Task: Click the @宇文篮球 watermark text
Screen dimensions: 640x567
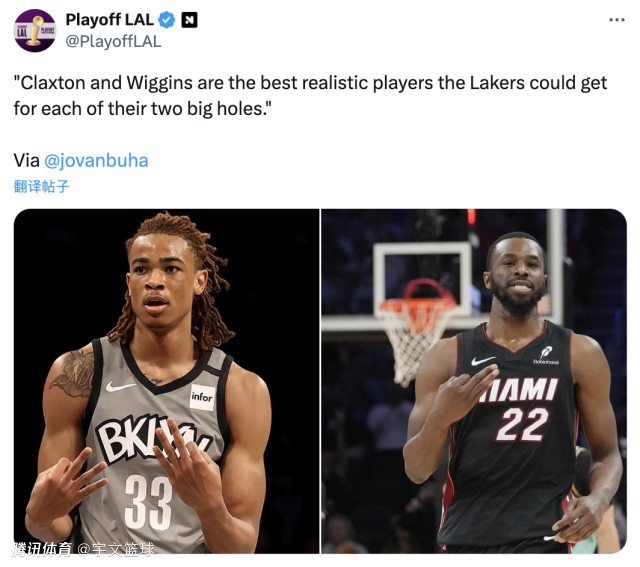Action: coord(116,549)
